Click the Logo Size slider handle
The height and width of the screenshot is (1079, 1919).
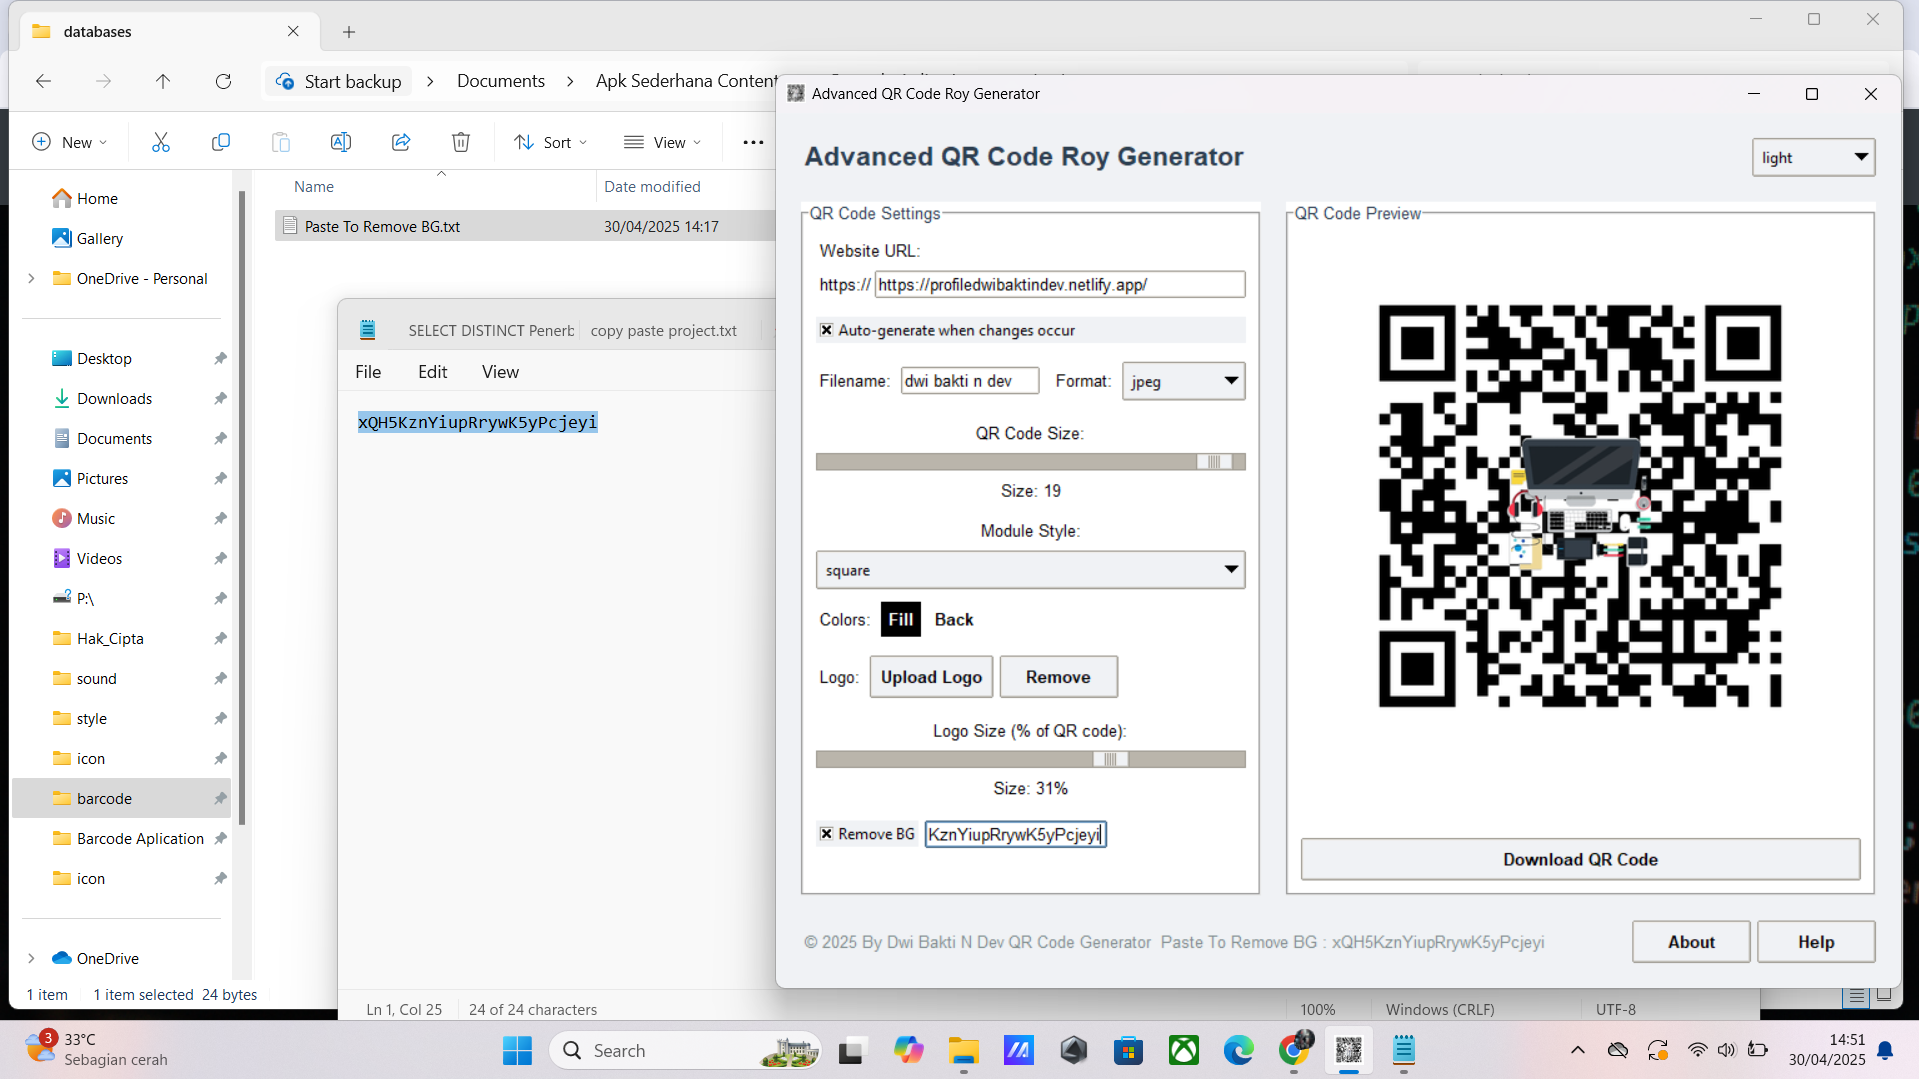pyautogui.click(x=1110, y=760)
